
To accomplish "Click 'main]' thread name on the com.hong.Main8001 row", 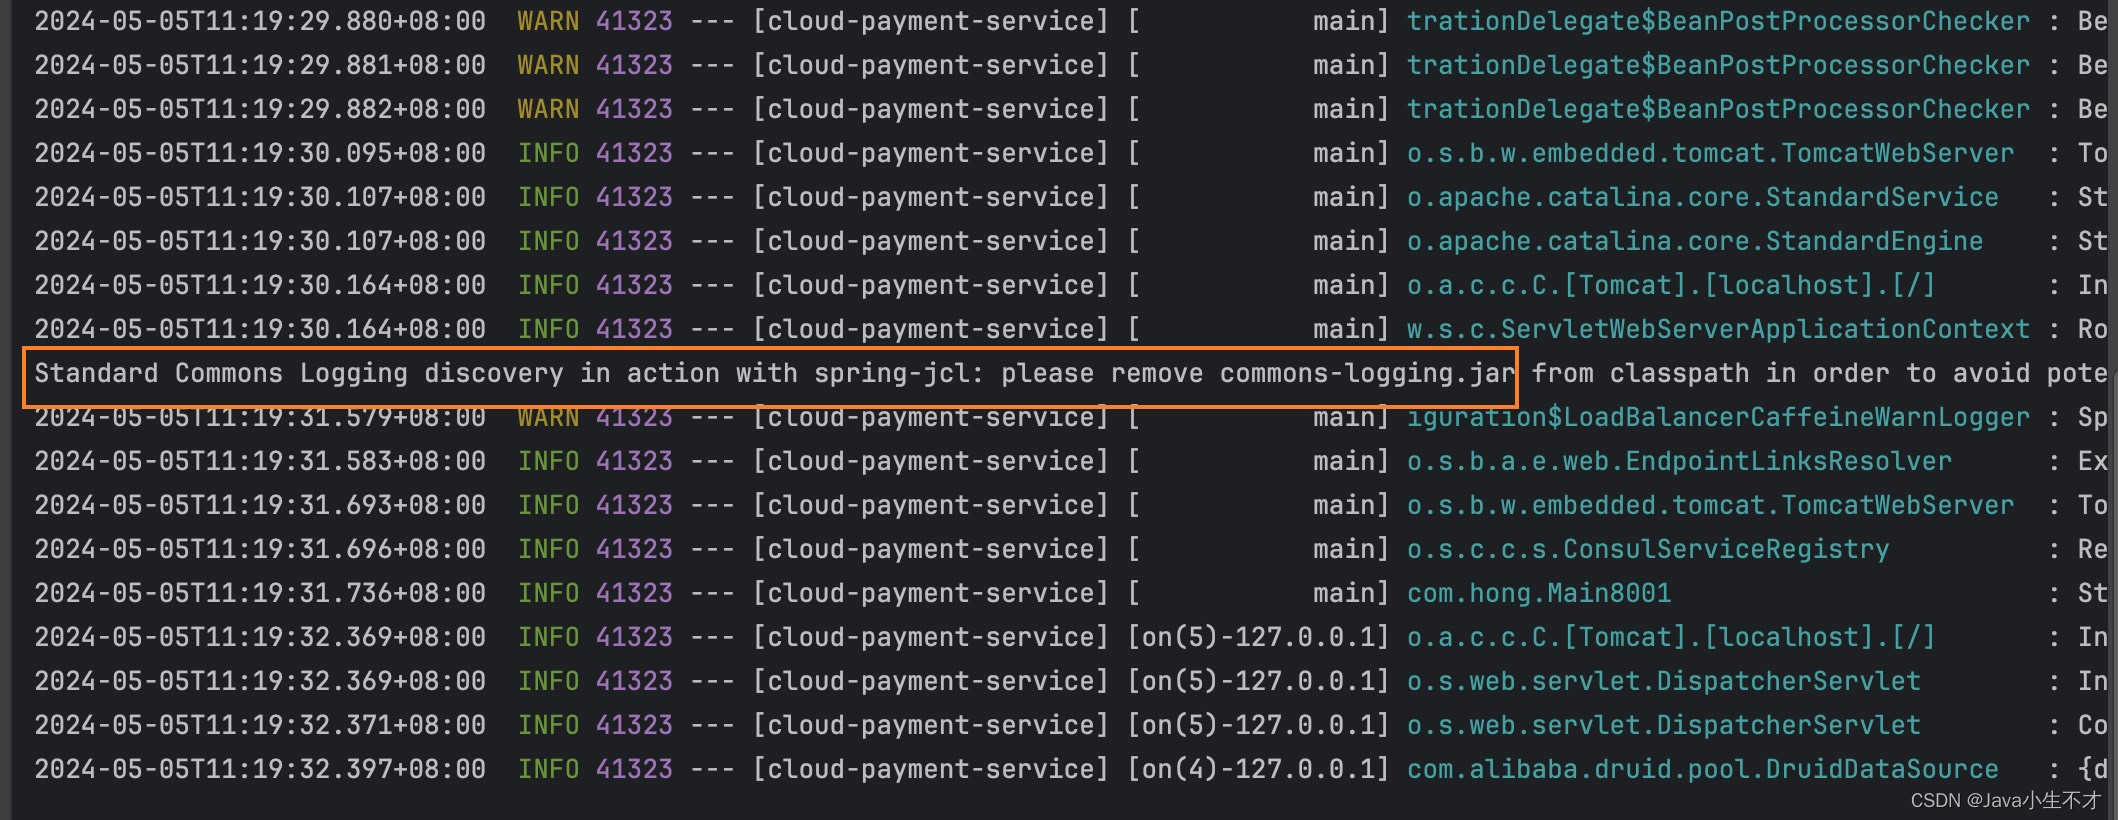I will 1351,593.
